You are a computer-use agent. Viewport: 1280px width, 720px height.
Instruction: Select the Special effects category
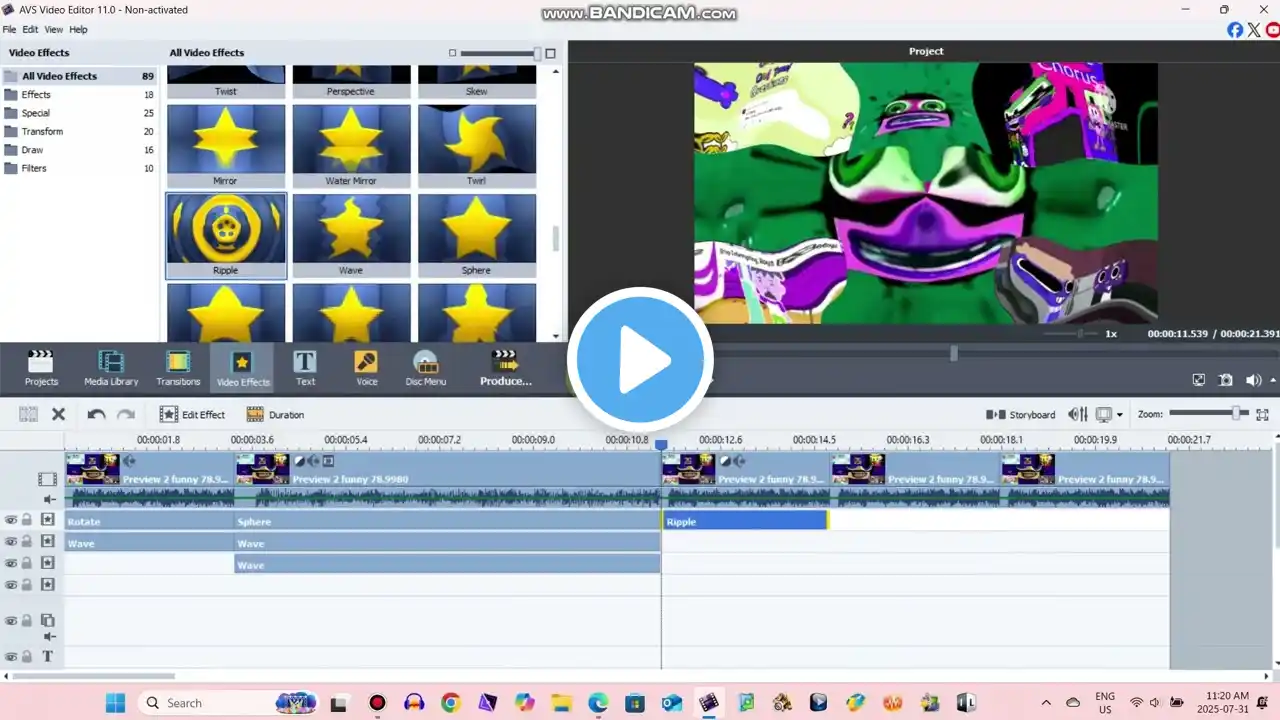point(79,113)
